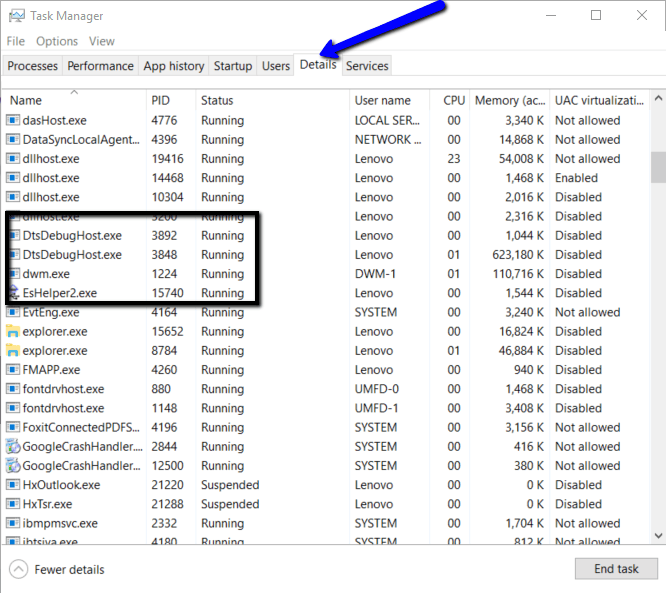Click PID 21220 of HxOutlook.exe
This screenshot has height=593, width=666.
[167, 485]
